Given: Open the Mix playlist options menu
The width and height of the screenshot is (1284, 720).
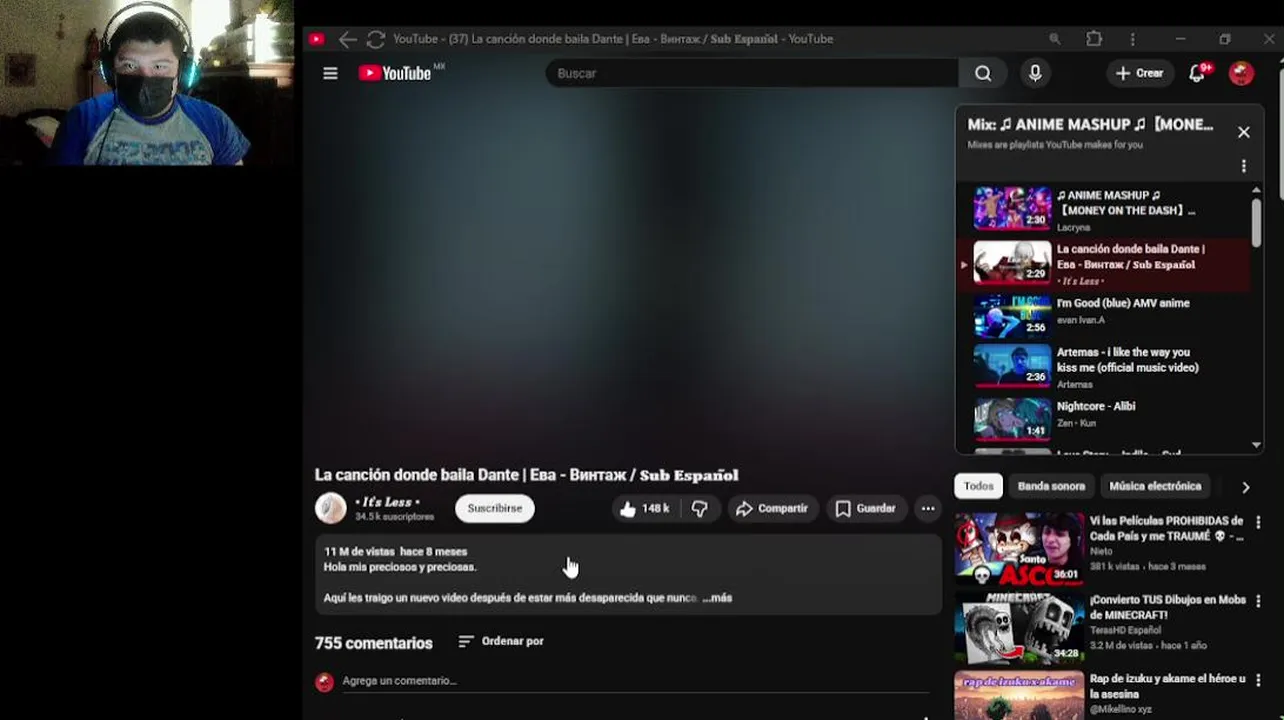Looking at the screenshot, I should (1243, 166).
